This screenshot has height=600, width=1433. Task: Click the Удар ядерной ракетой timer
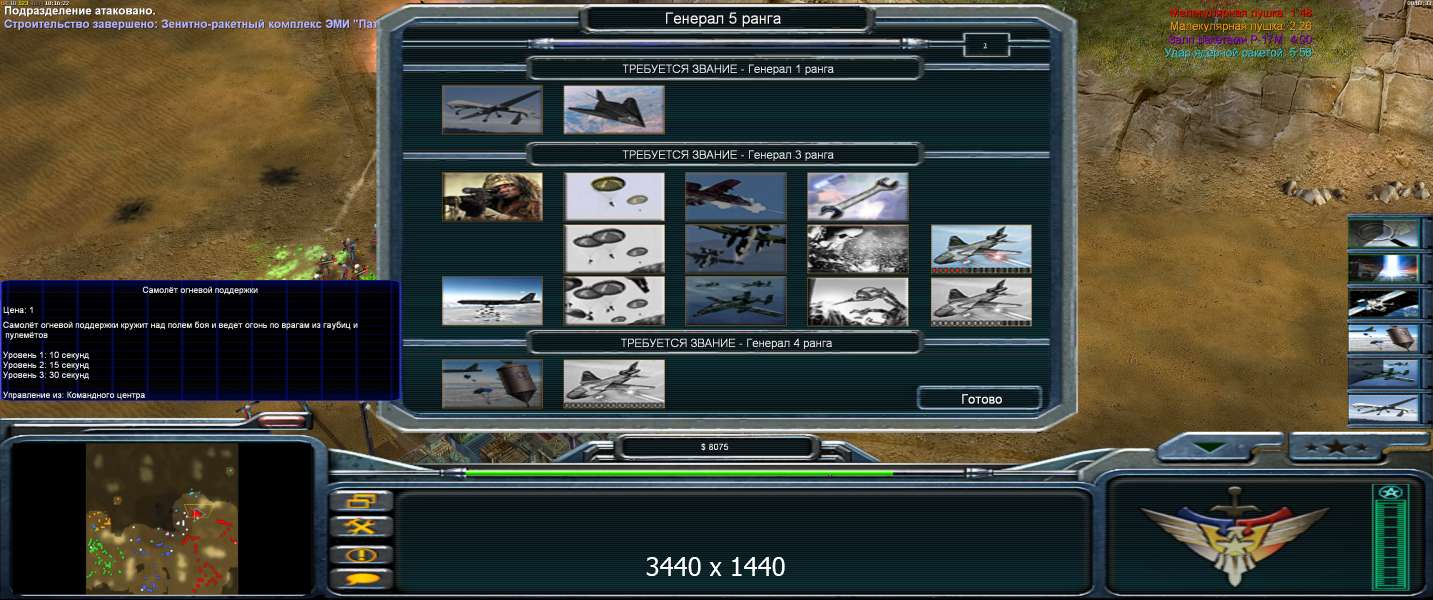tap(1238, 52)
